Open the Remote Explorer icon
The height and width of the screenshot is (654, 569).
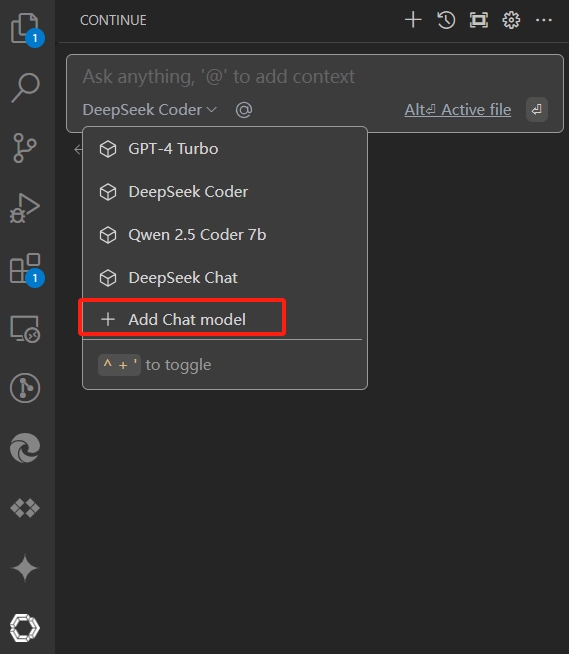(x=25, y=329)
